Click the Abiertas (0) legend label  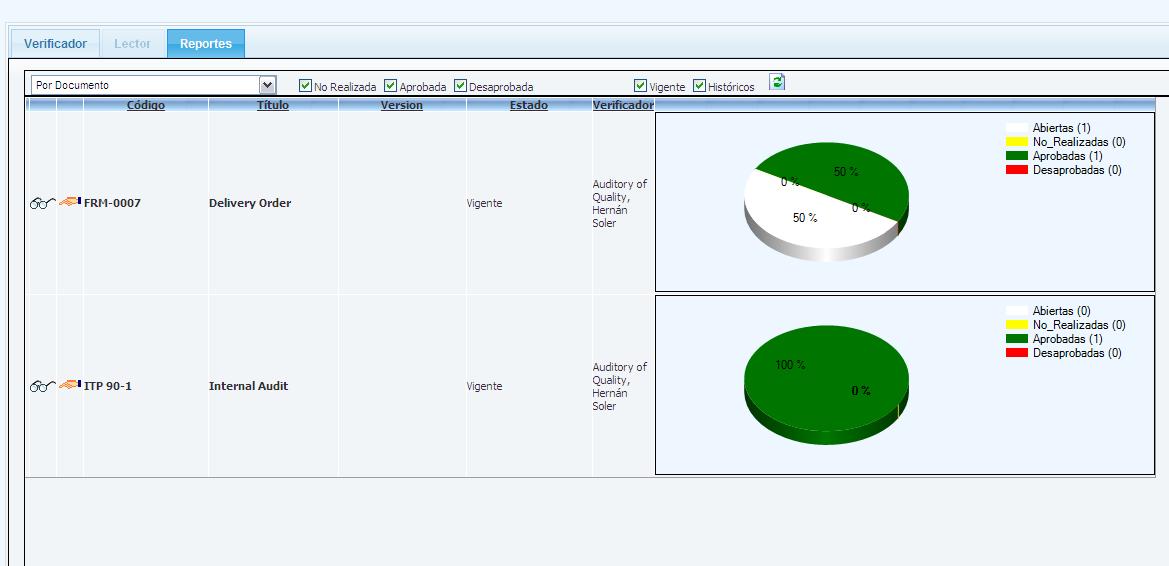1062,311
